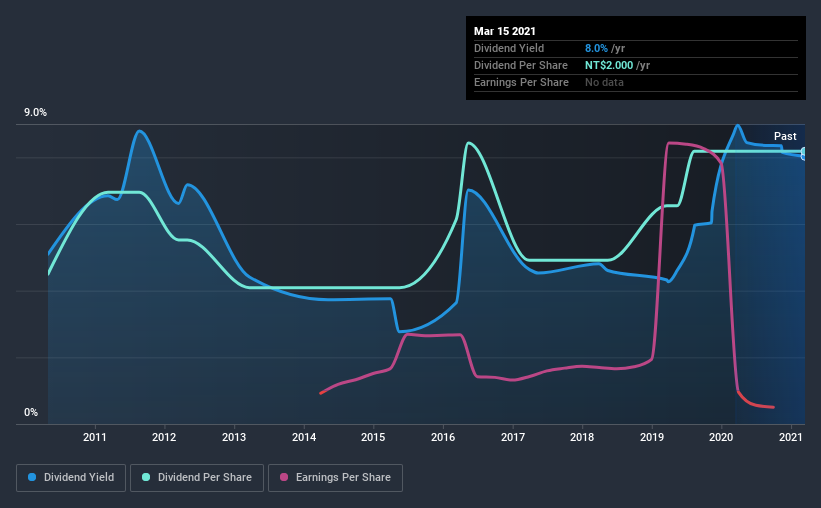Click the Dividend Per Share row label in tooltip
Screen dimensions: 821x508
tap(521, 65)
